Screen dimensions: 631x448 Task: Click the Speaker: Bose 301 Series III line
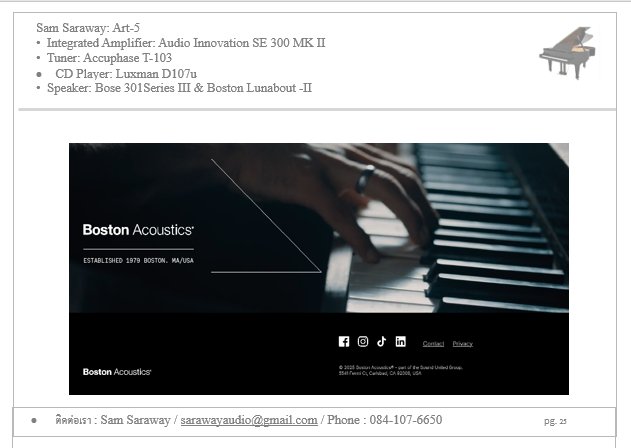coord(179,88)
